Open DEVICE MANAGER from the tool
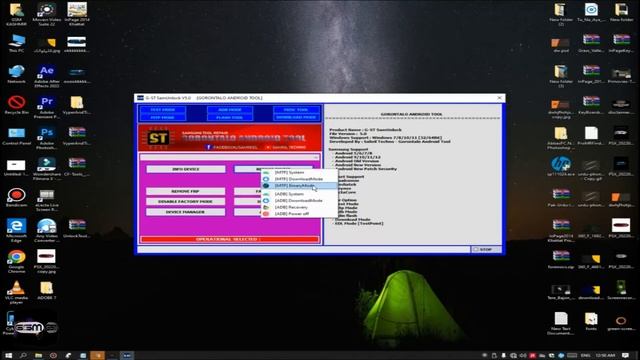 (186, 212)
